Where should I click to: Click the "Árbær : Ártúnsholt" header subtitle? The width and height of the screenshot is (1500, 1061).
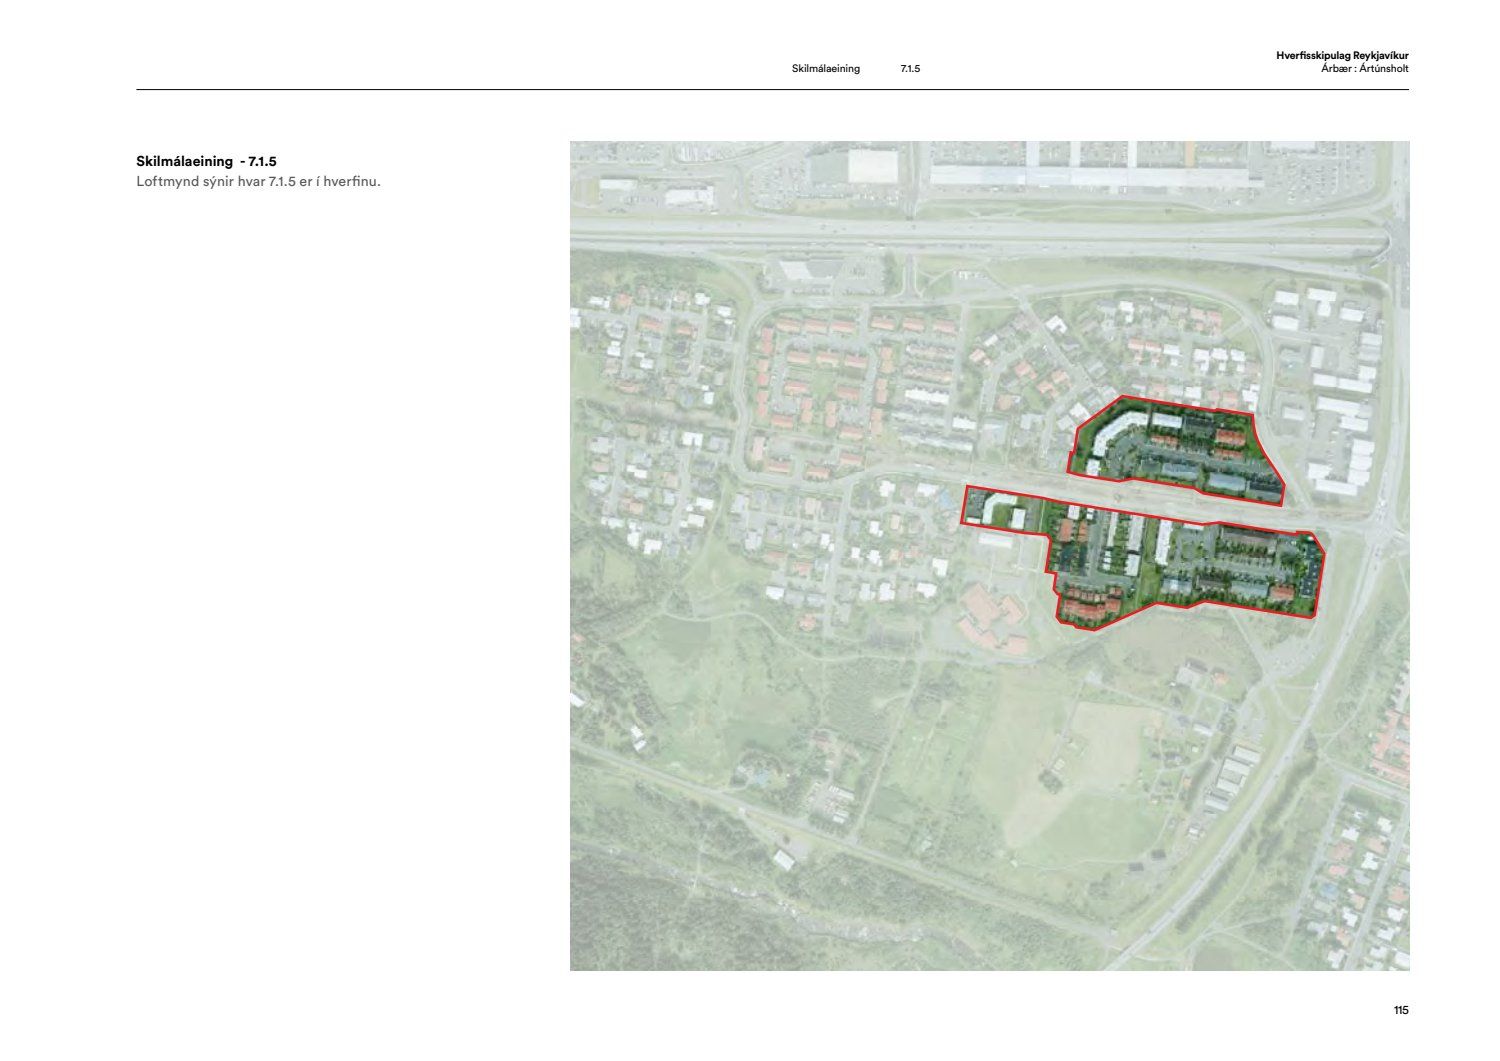pos(1364,69)
